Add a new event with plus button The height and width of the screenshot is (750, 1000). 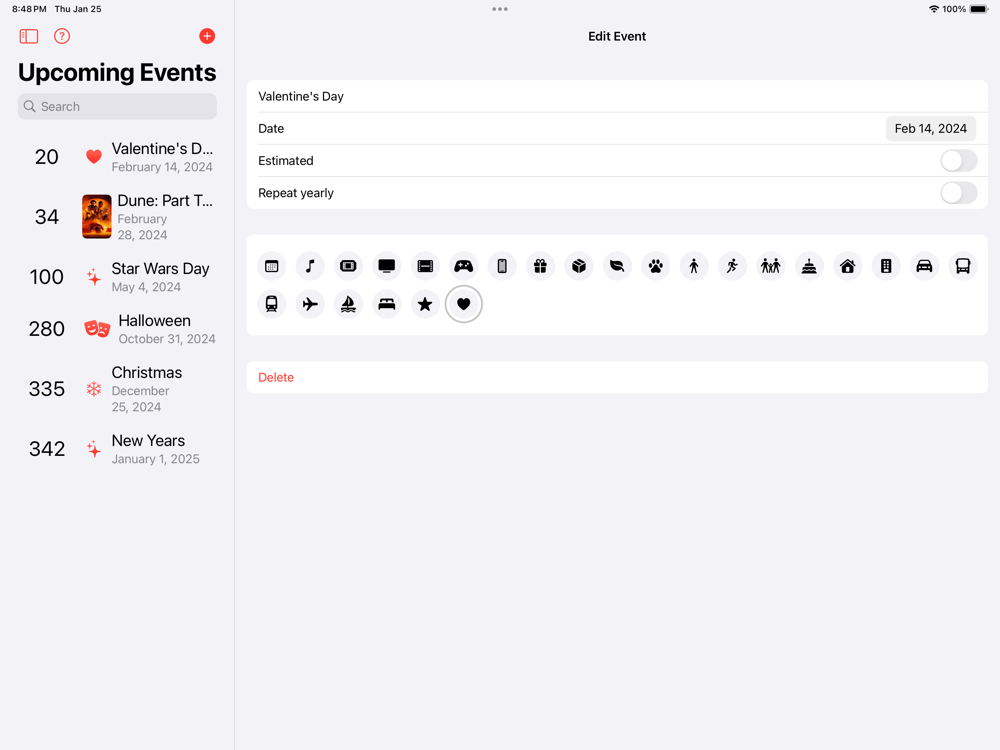207,36
